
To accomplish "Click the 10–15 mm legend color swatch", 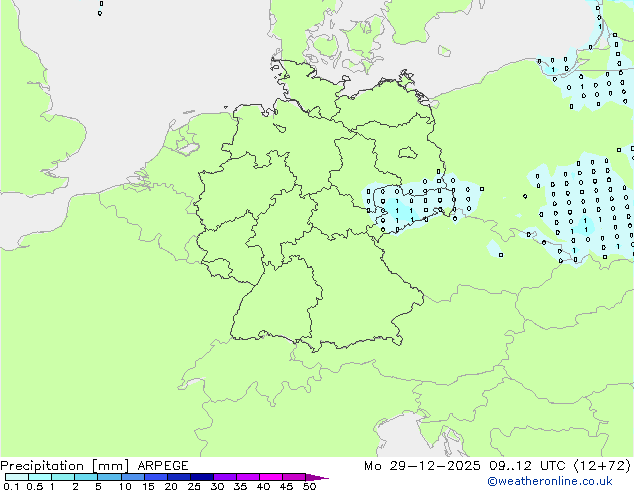I will [133, 477].
